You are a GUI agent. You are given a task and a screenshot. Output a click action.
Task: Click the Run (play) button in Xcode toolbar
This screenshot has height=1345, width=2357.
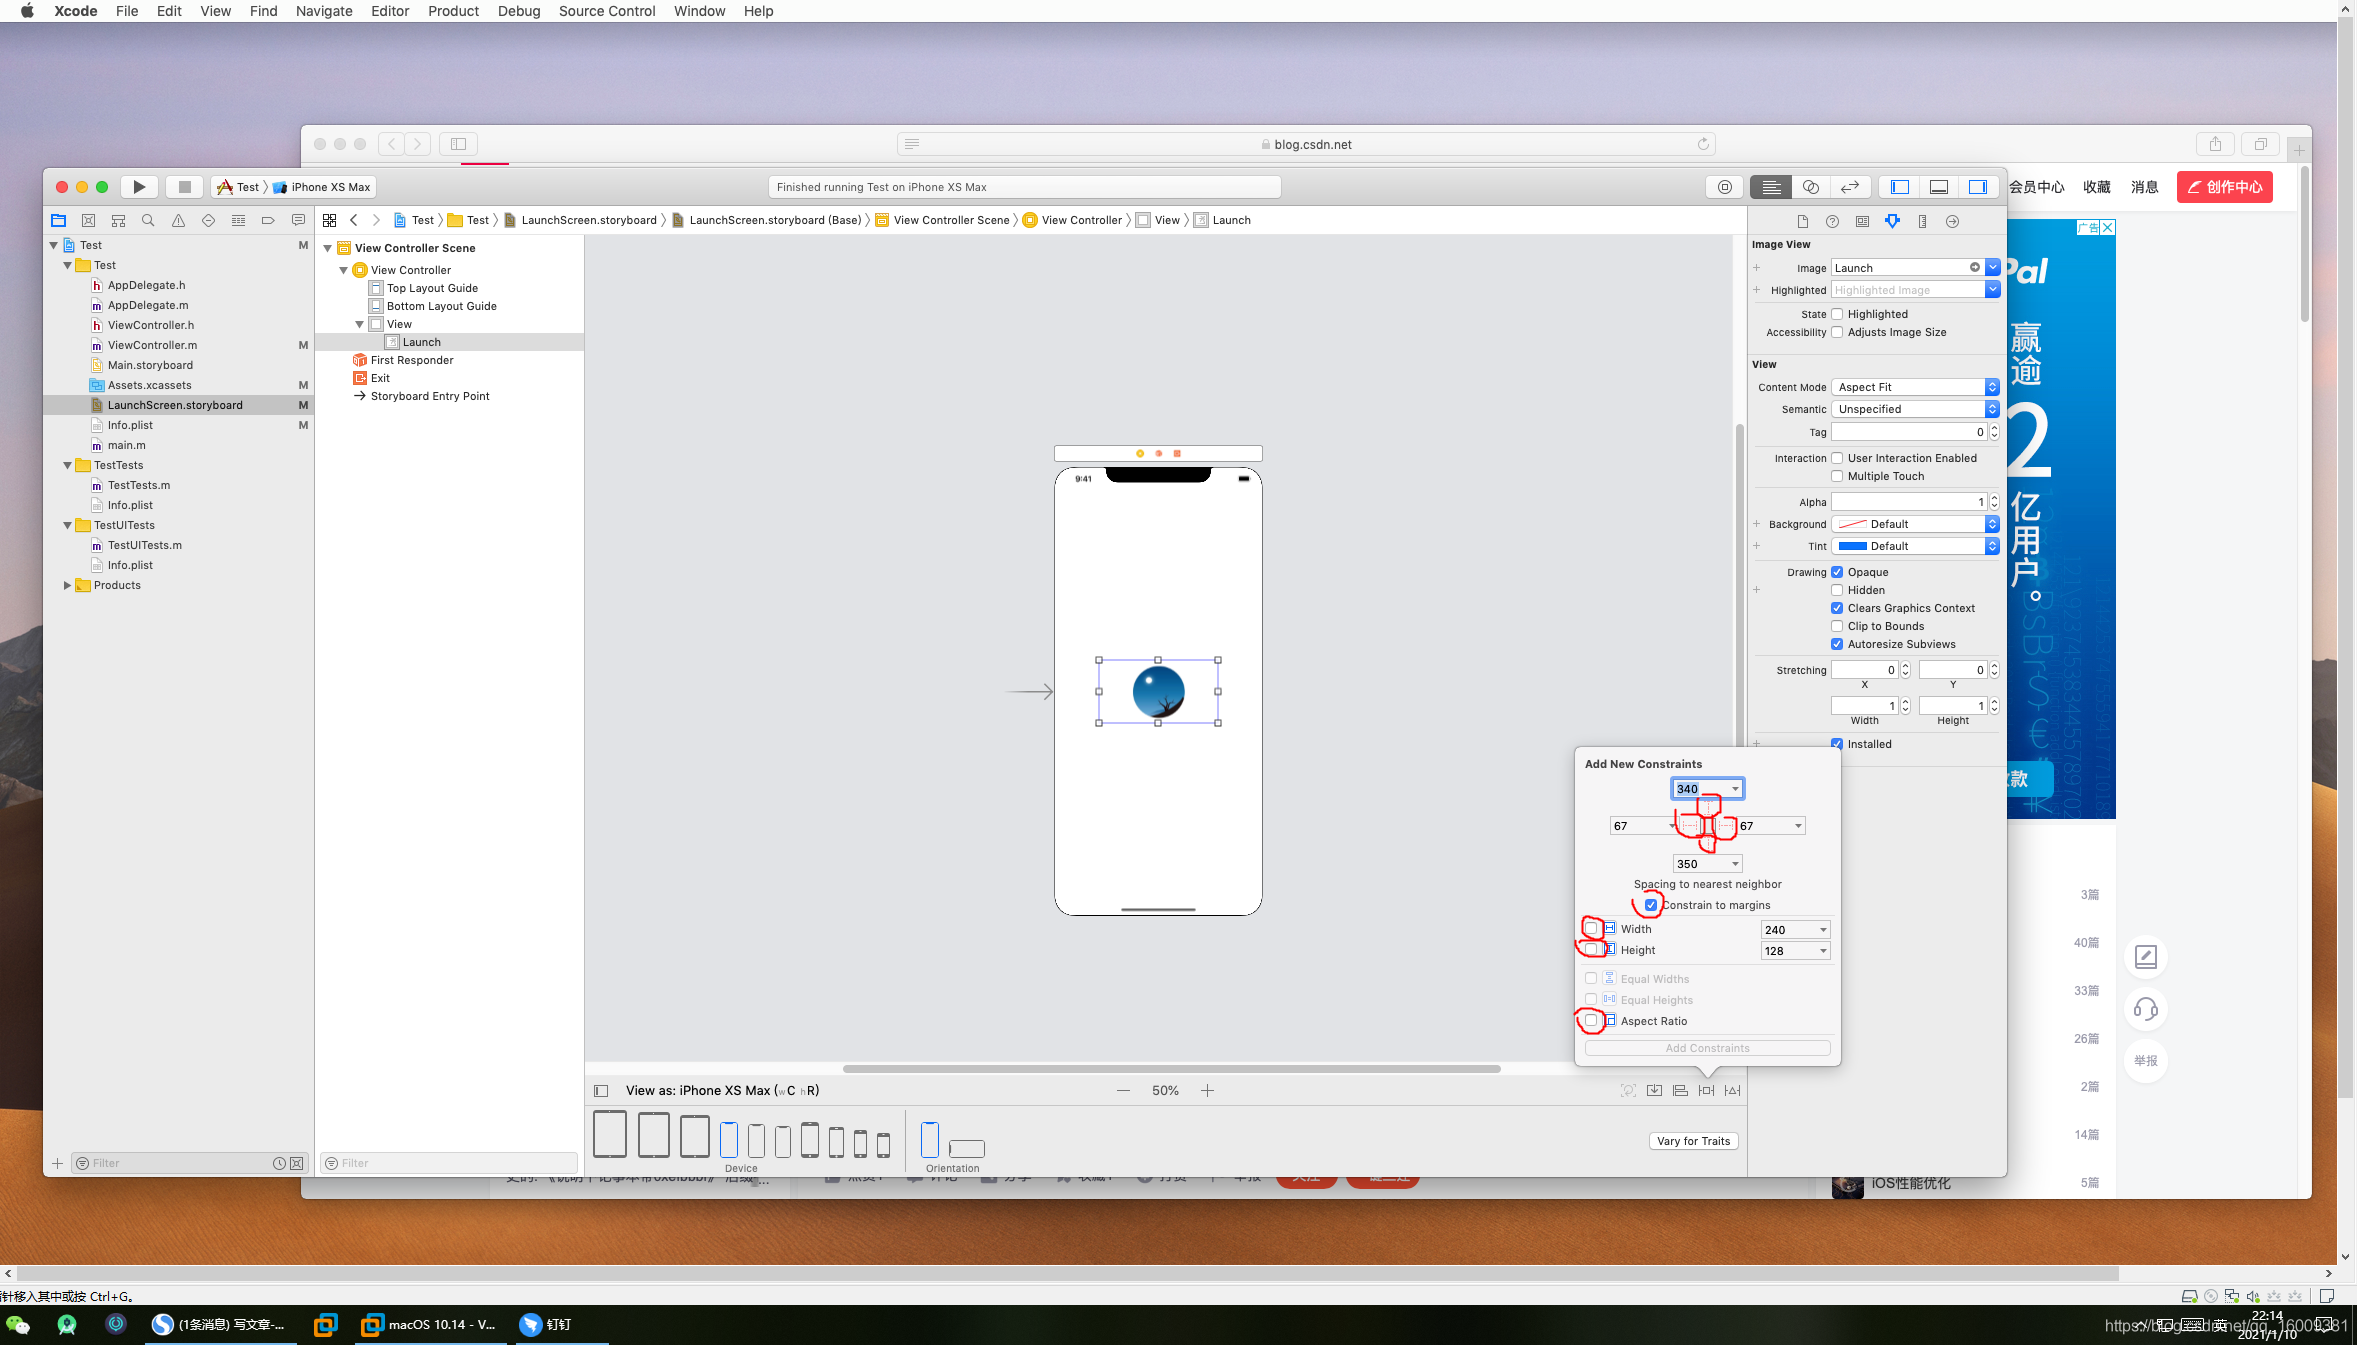pos(139,187)
